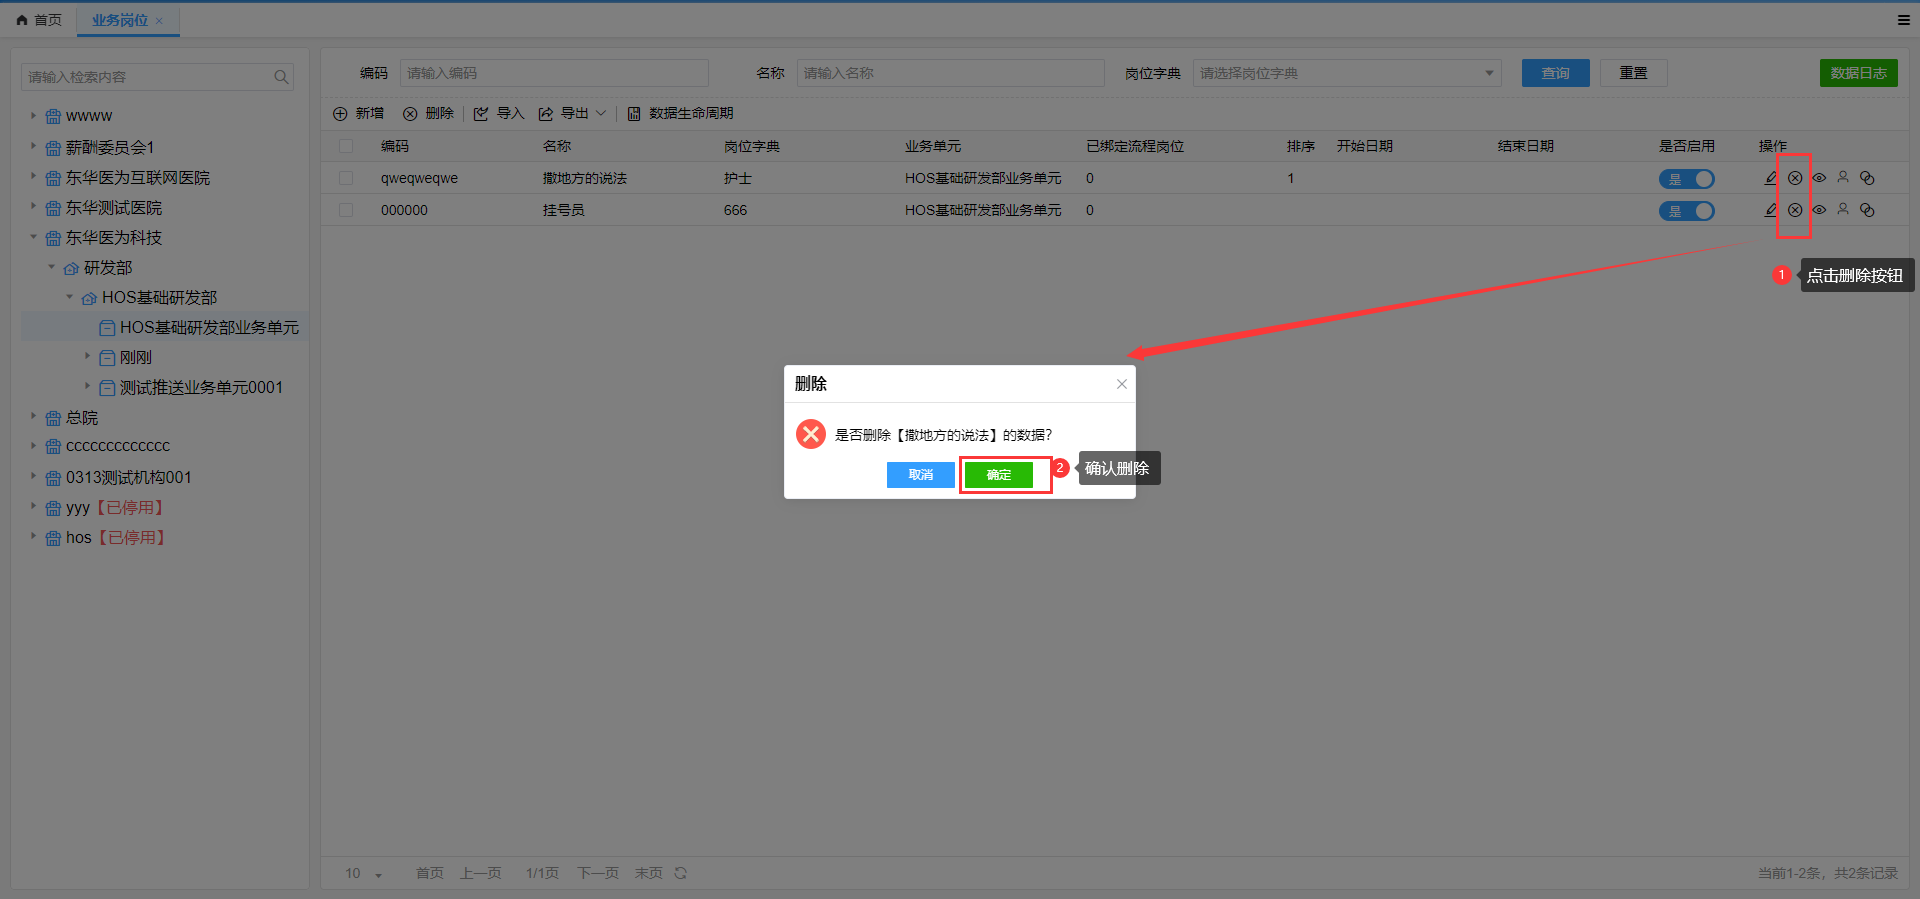
Task: Open the page size dropdown showing 10
Action: (x=364, y=873)
